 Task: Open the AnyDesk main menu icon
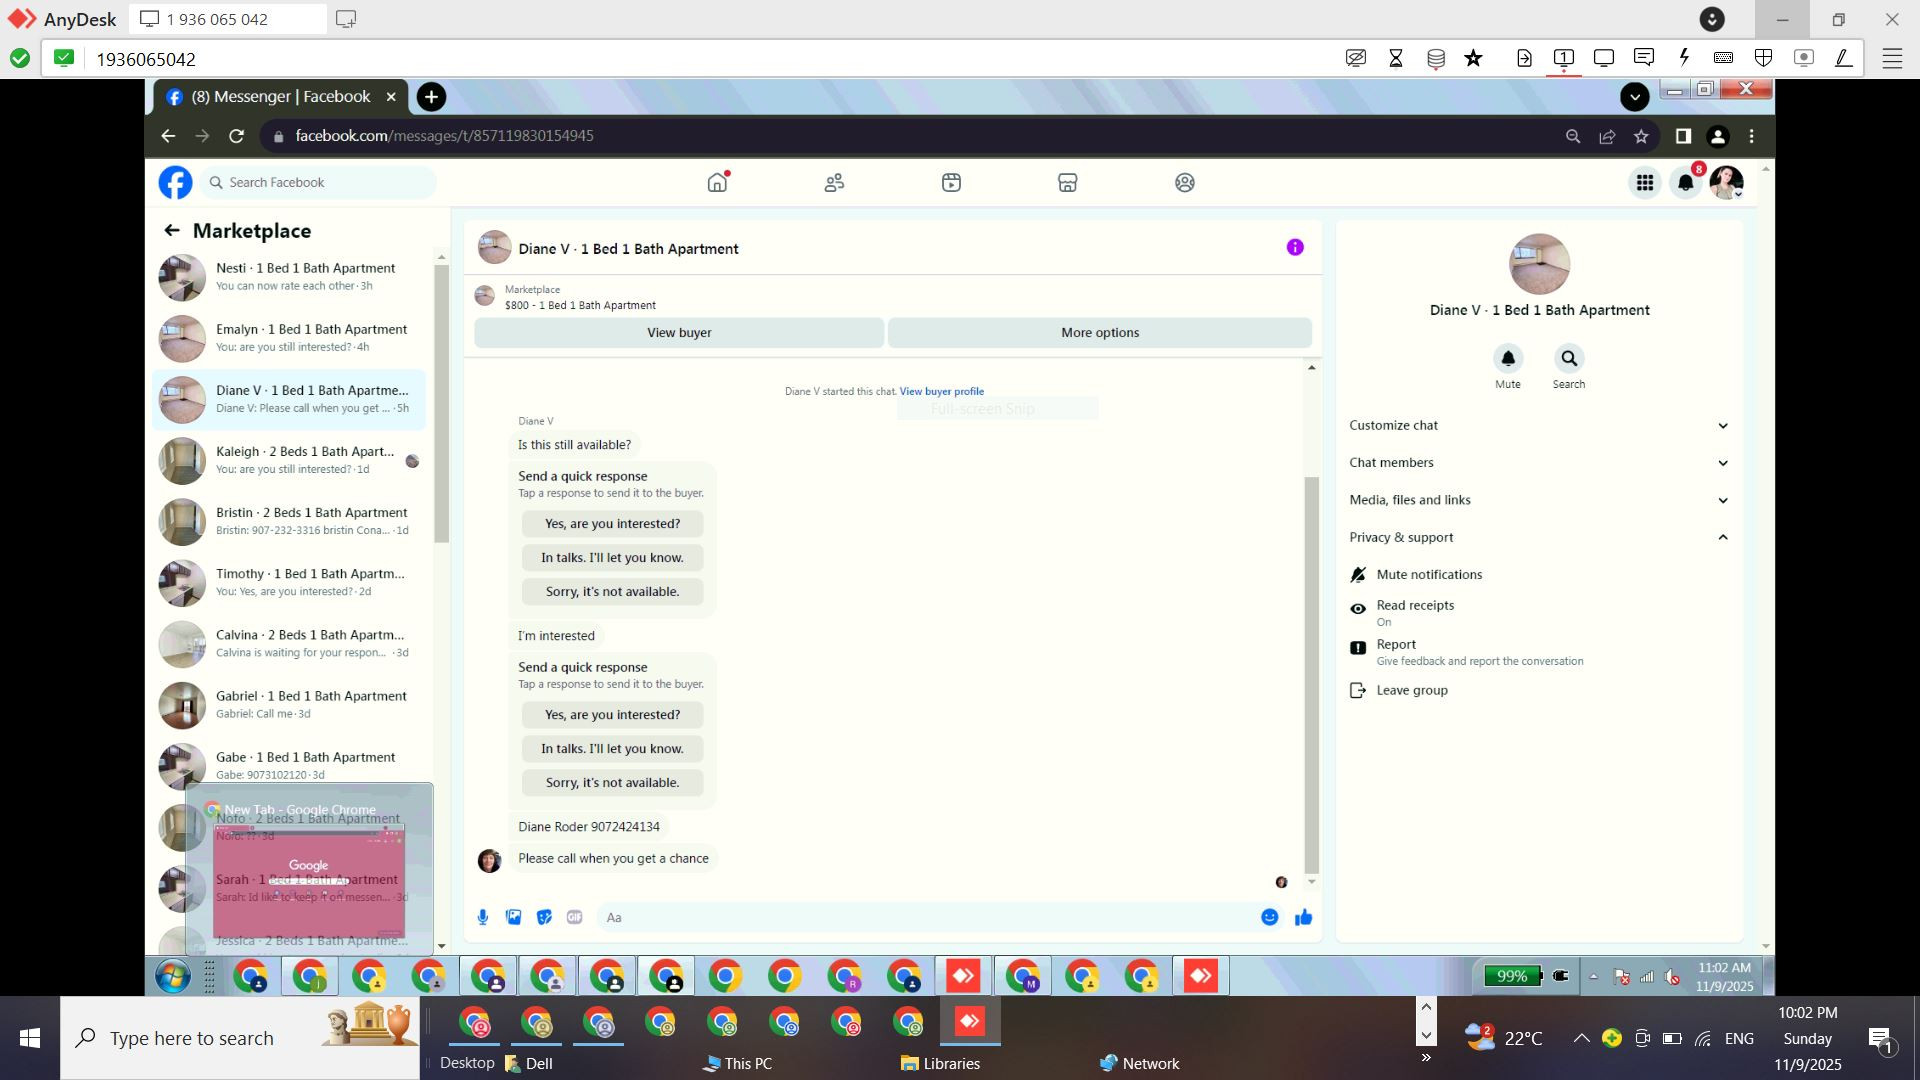coord(1892,58)
